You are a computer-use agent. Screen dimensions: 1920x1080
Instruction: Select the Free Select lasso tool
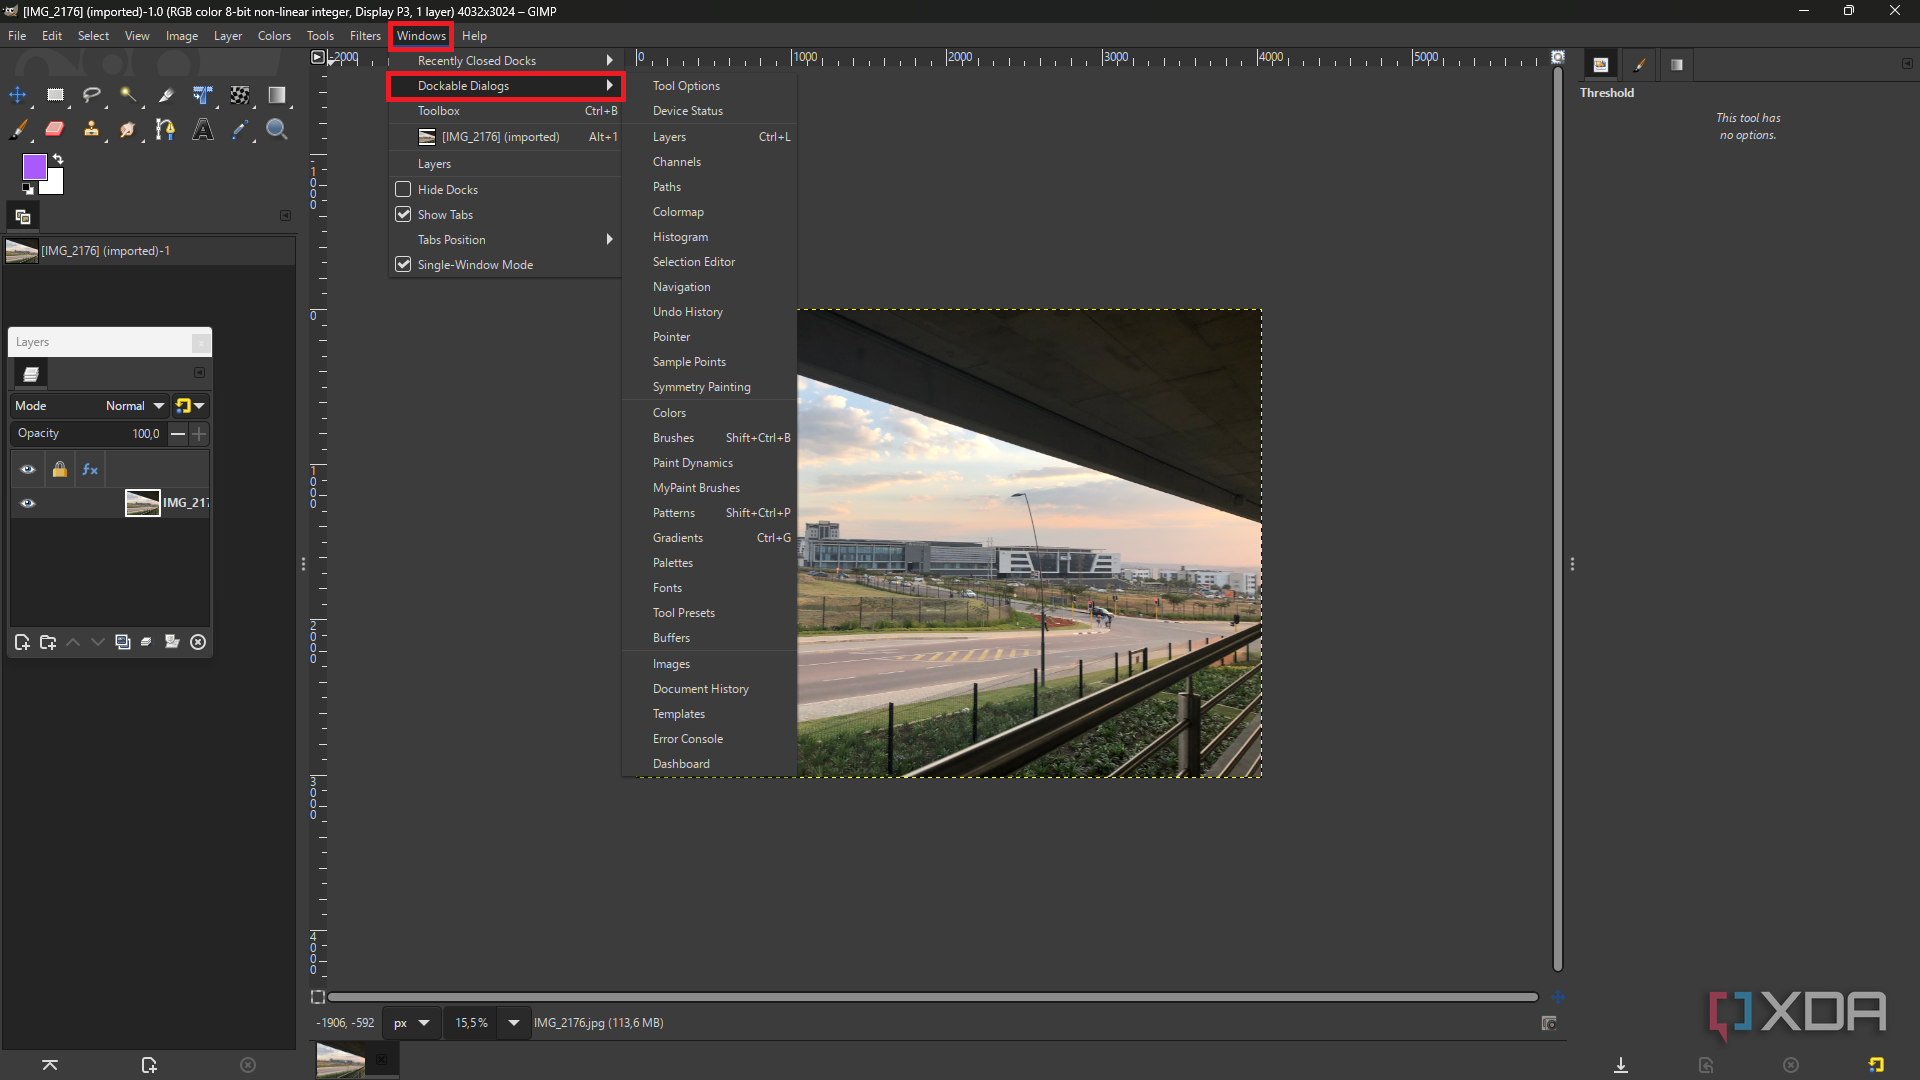(91, 95)
